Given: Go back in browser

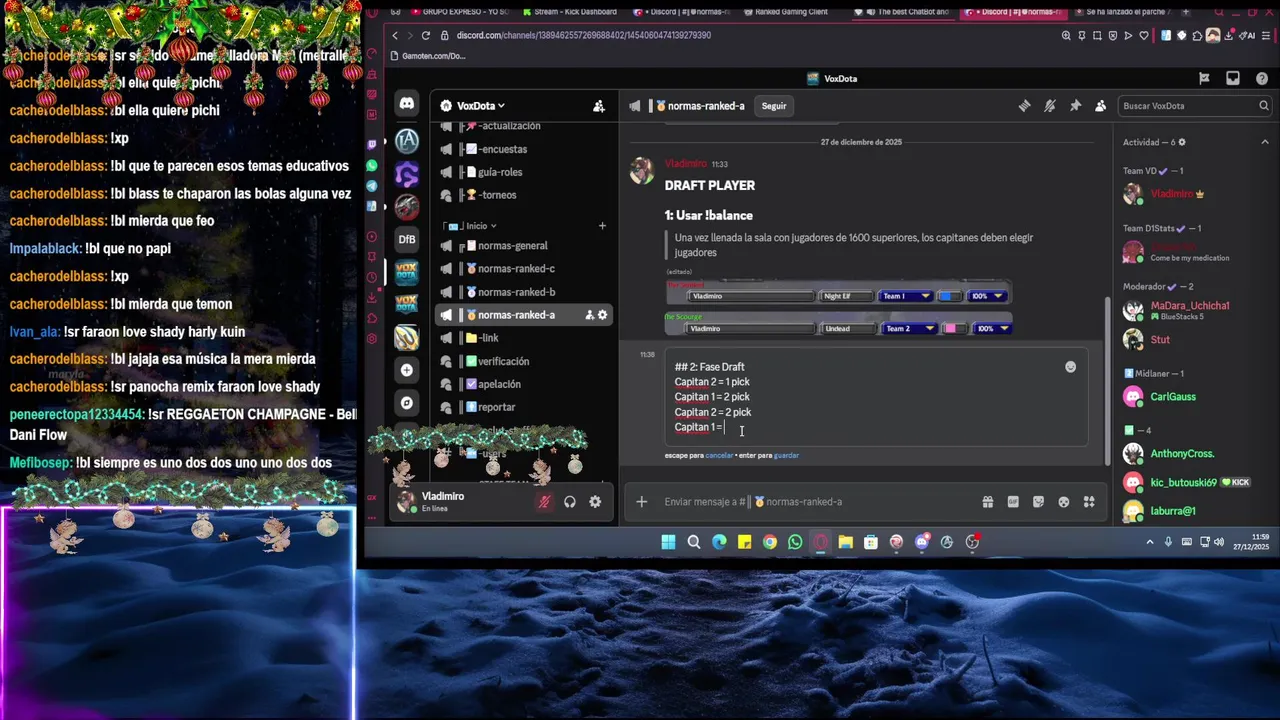Looking at the screenshot, I should pyautogui.click(x=395, y=35).
